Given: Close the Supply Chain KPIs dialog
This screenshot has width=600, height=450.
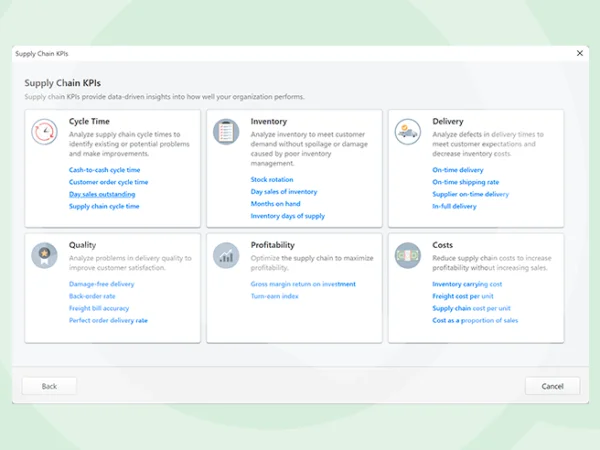Looking at the screenshot, I should (580, 53).
